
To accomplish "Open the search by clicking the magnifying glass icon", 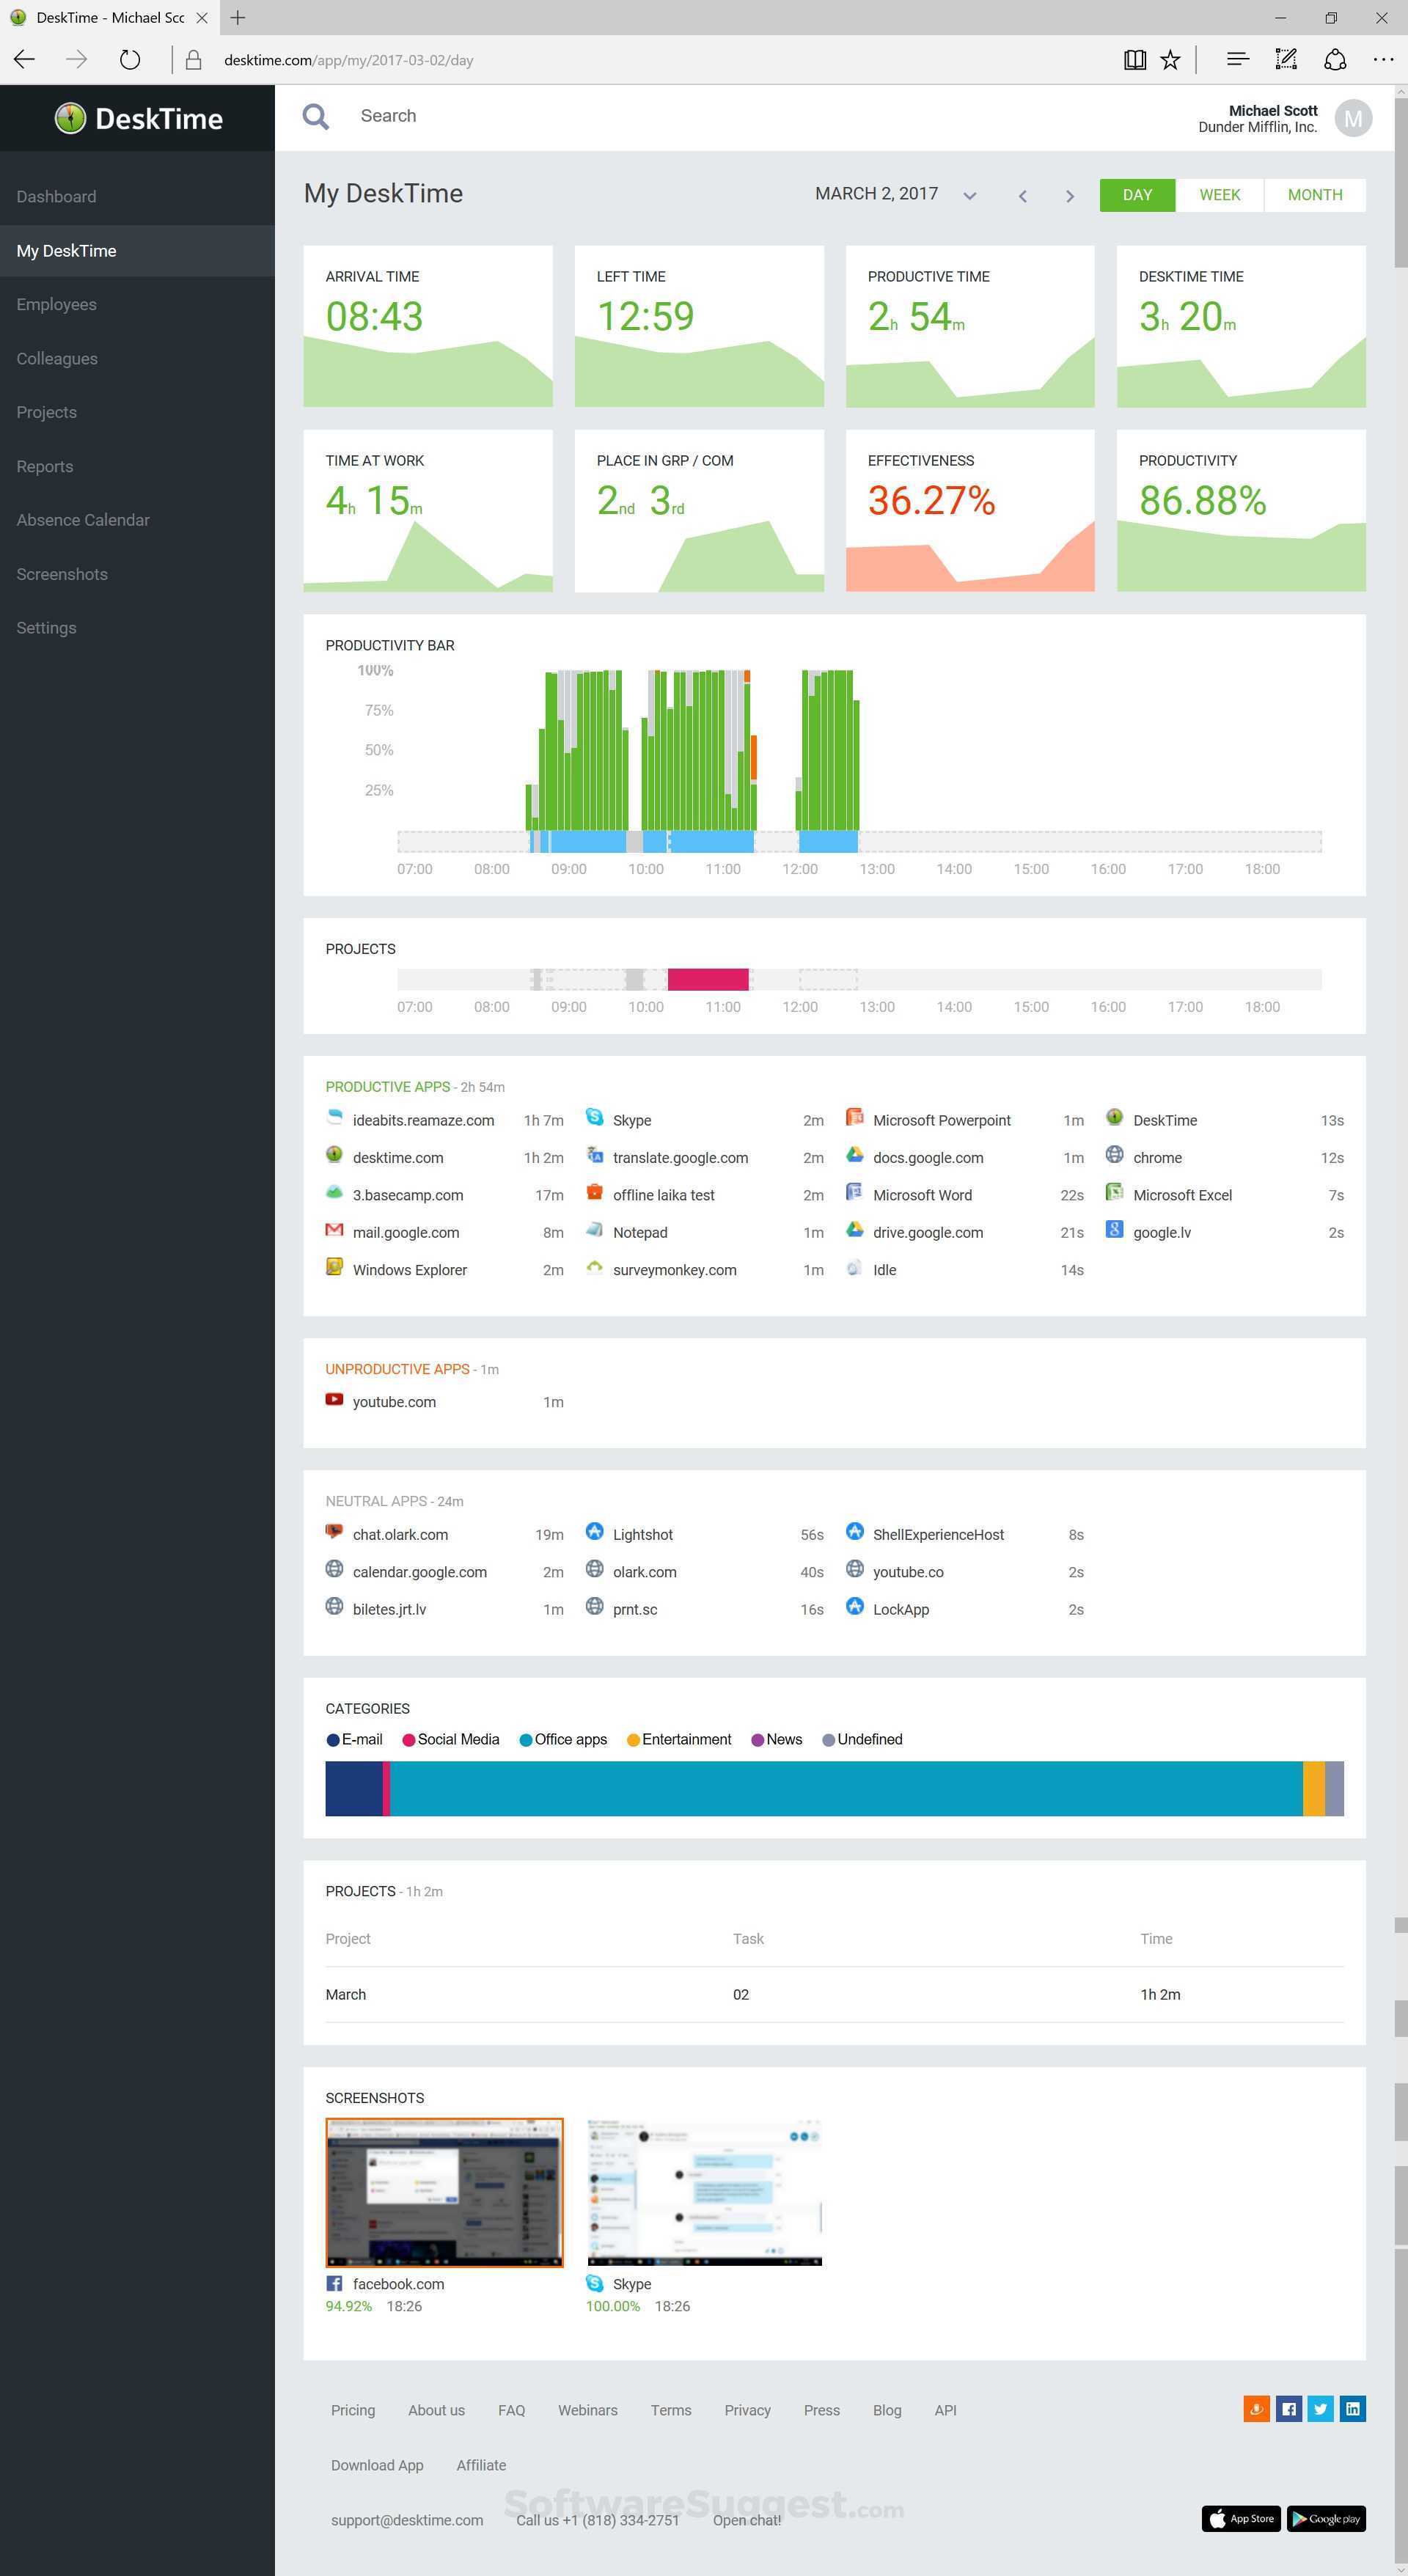I will [x=316, y=116].
